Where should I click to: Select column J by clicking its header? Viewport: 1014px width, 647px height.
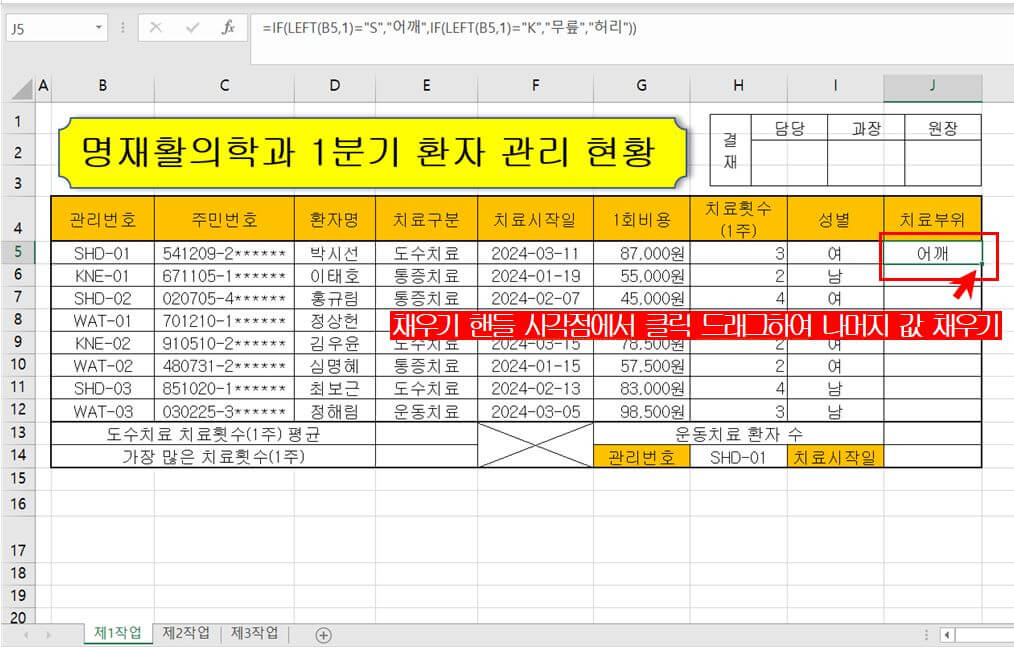(x=931, y=87)
